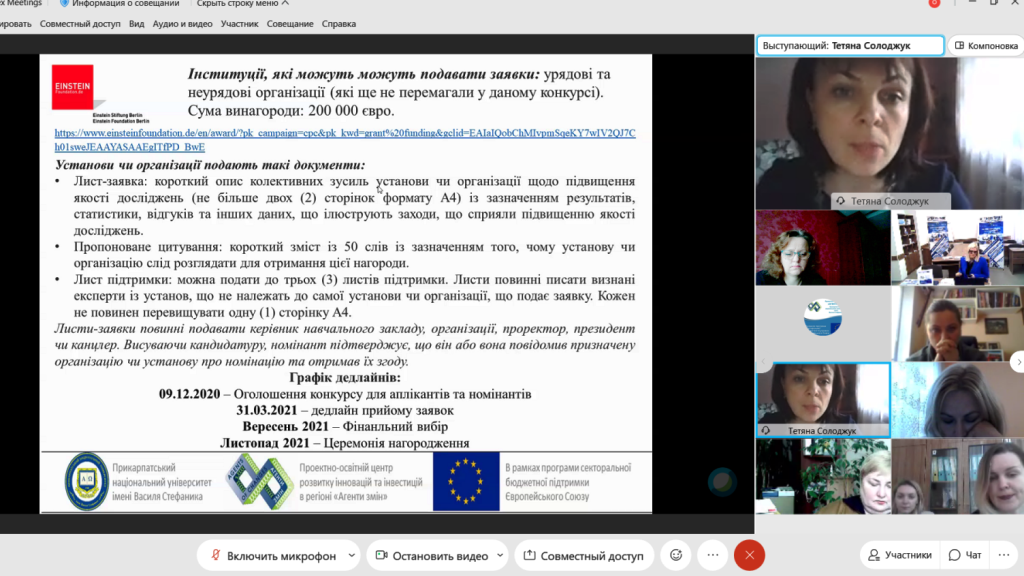
Task: Open the Чат chat panel
Action: (x=965, y=555)
